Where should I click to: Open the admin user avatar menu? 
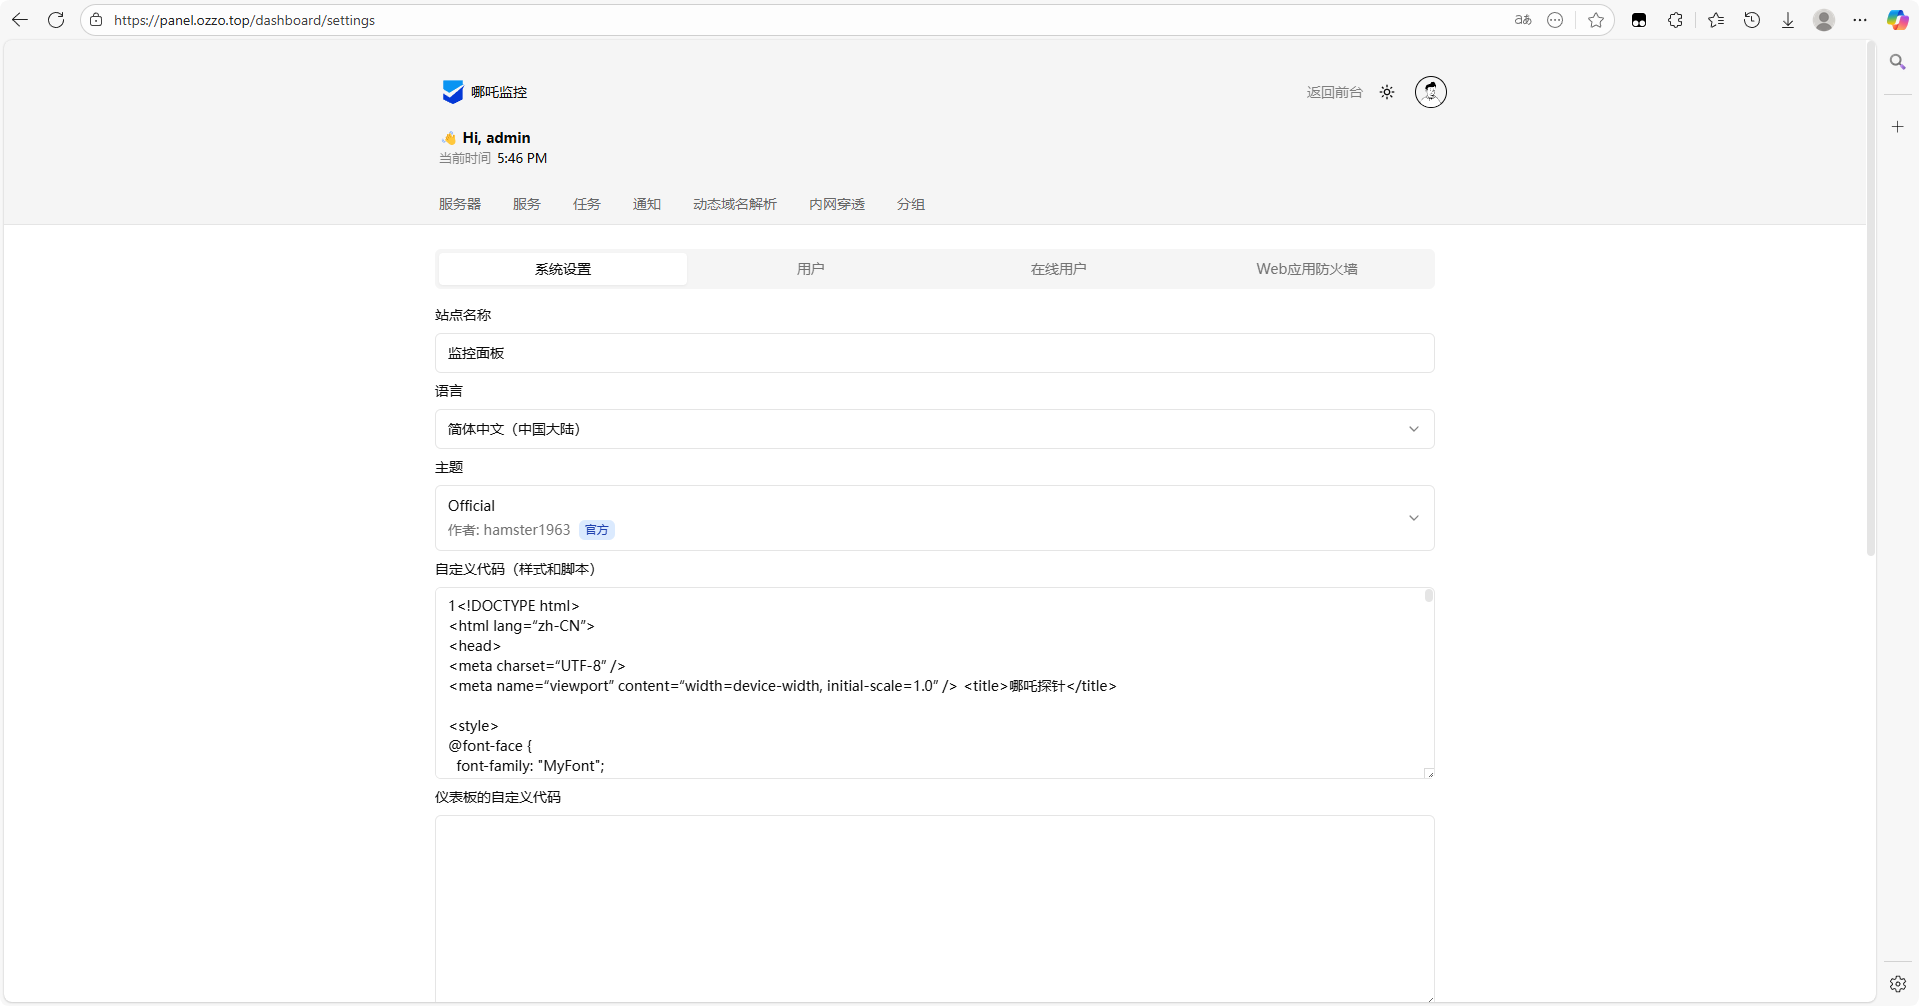click(1430, 92)
